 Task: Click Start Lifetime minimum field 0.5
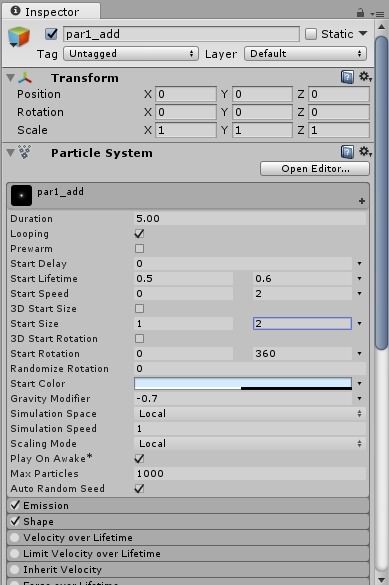pyautogui.click(x=183, y=278)
